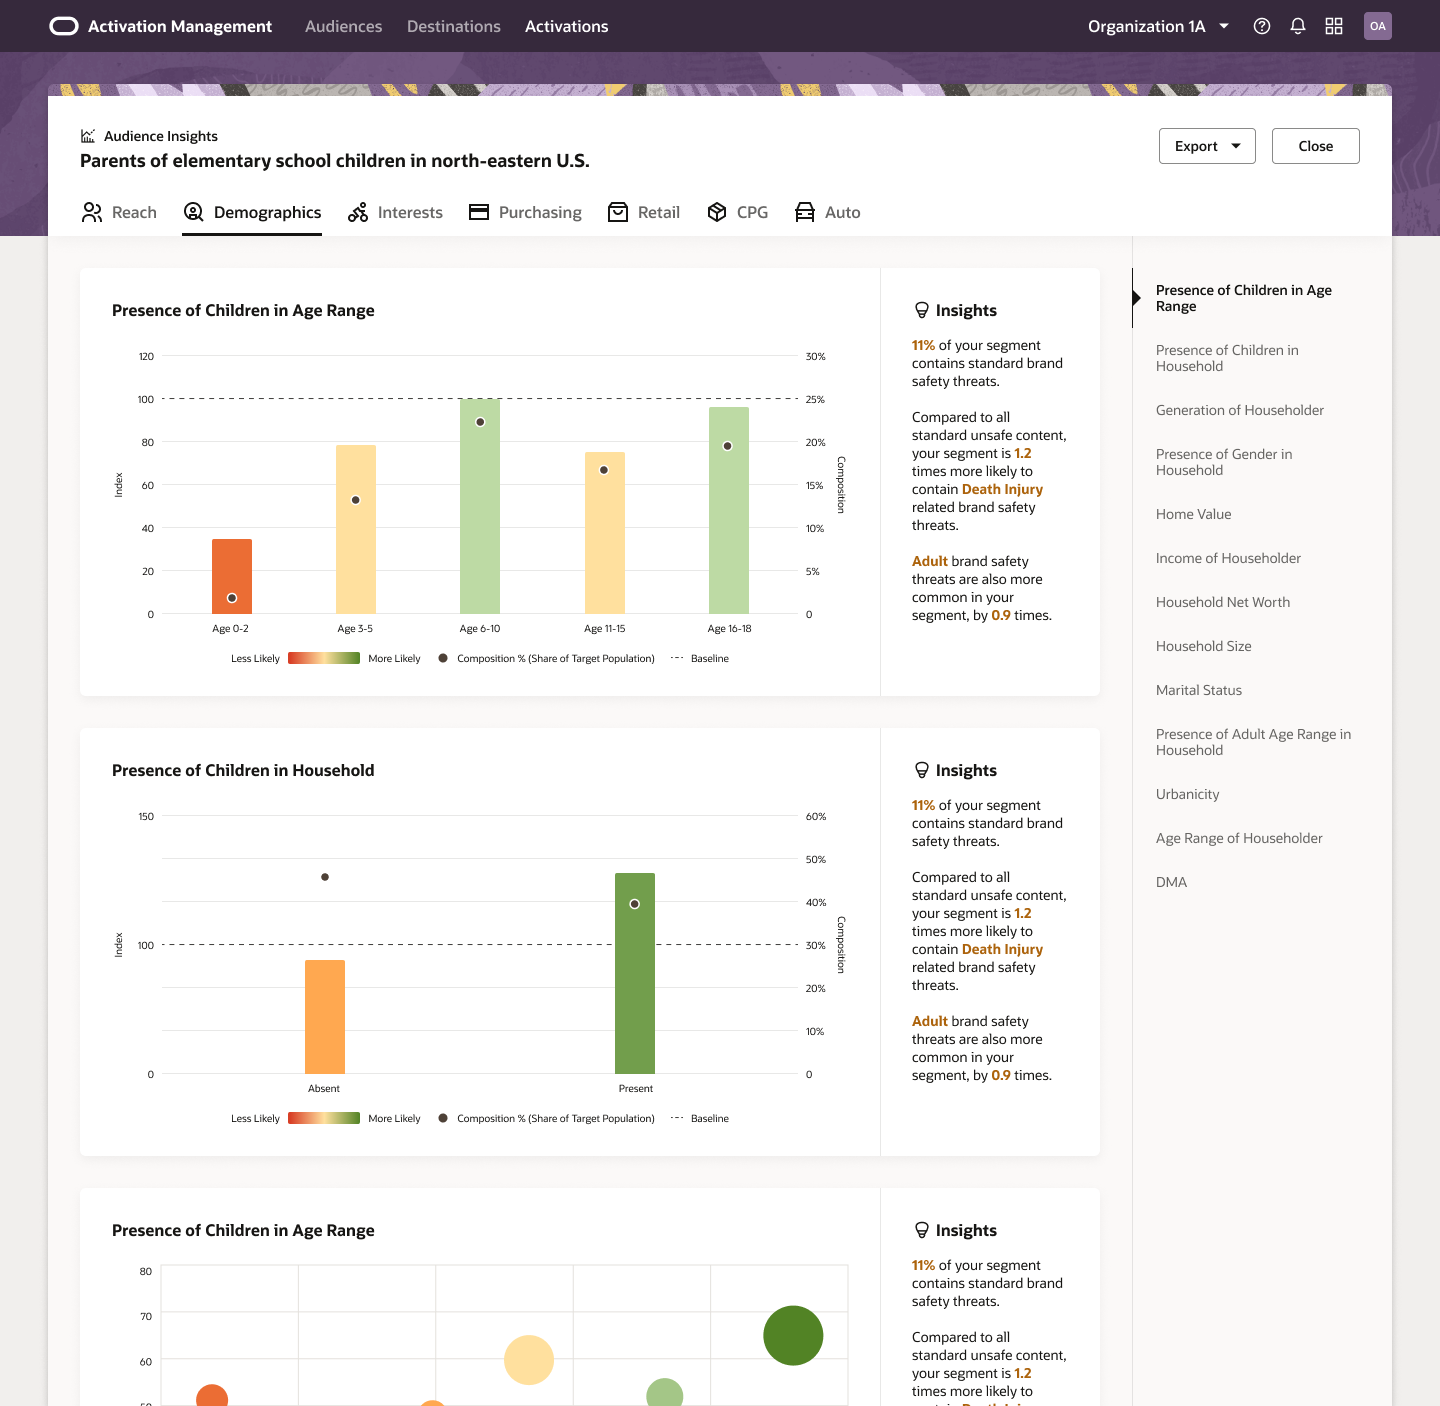Go to Destinations in top navigation
The width and height of the screenshot is (1440, 1406).
coord(454,26)
